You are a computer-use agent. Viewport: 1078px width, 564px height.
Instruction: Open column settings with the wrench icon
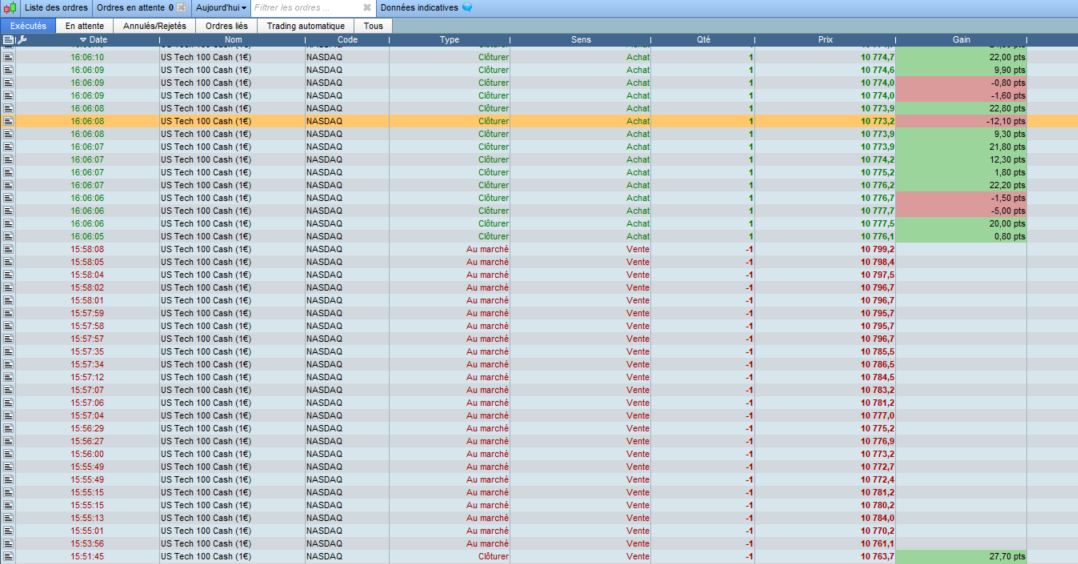pyautogui.click(x=22, y=40)
